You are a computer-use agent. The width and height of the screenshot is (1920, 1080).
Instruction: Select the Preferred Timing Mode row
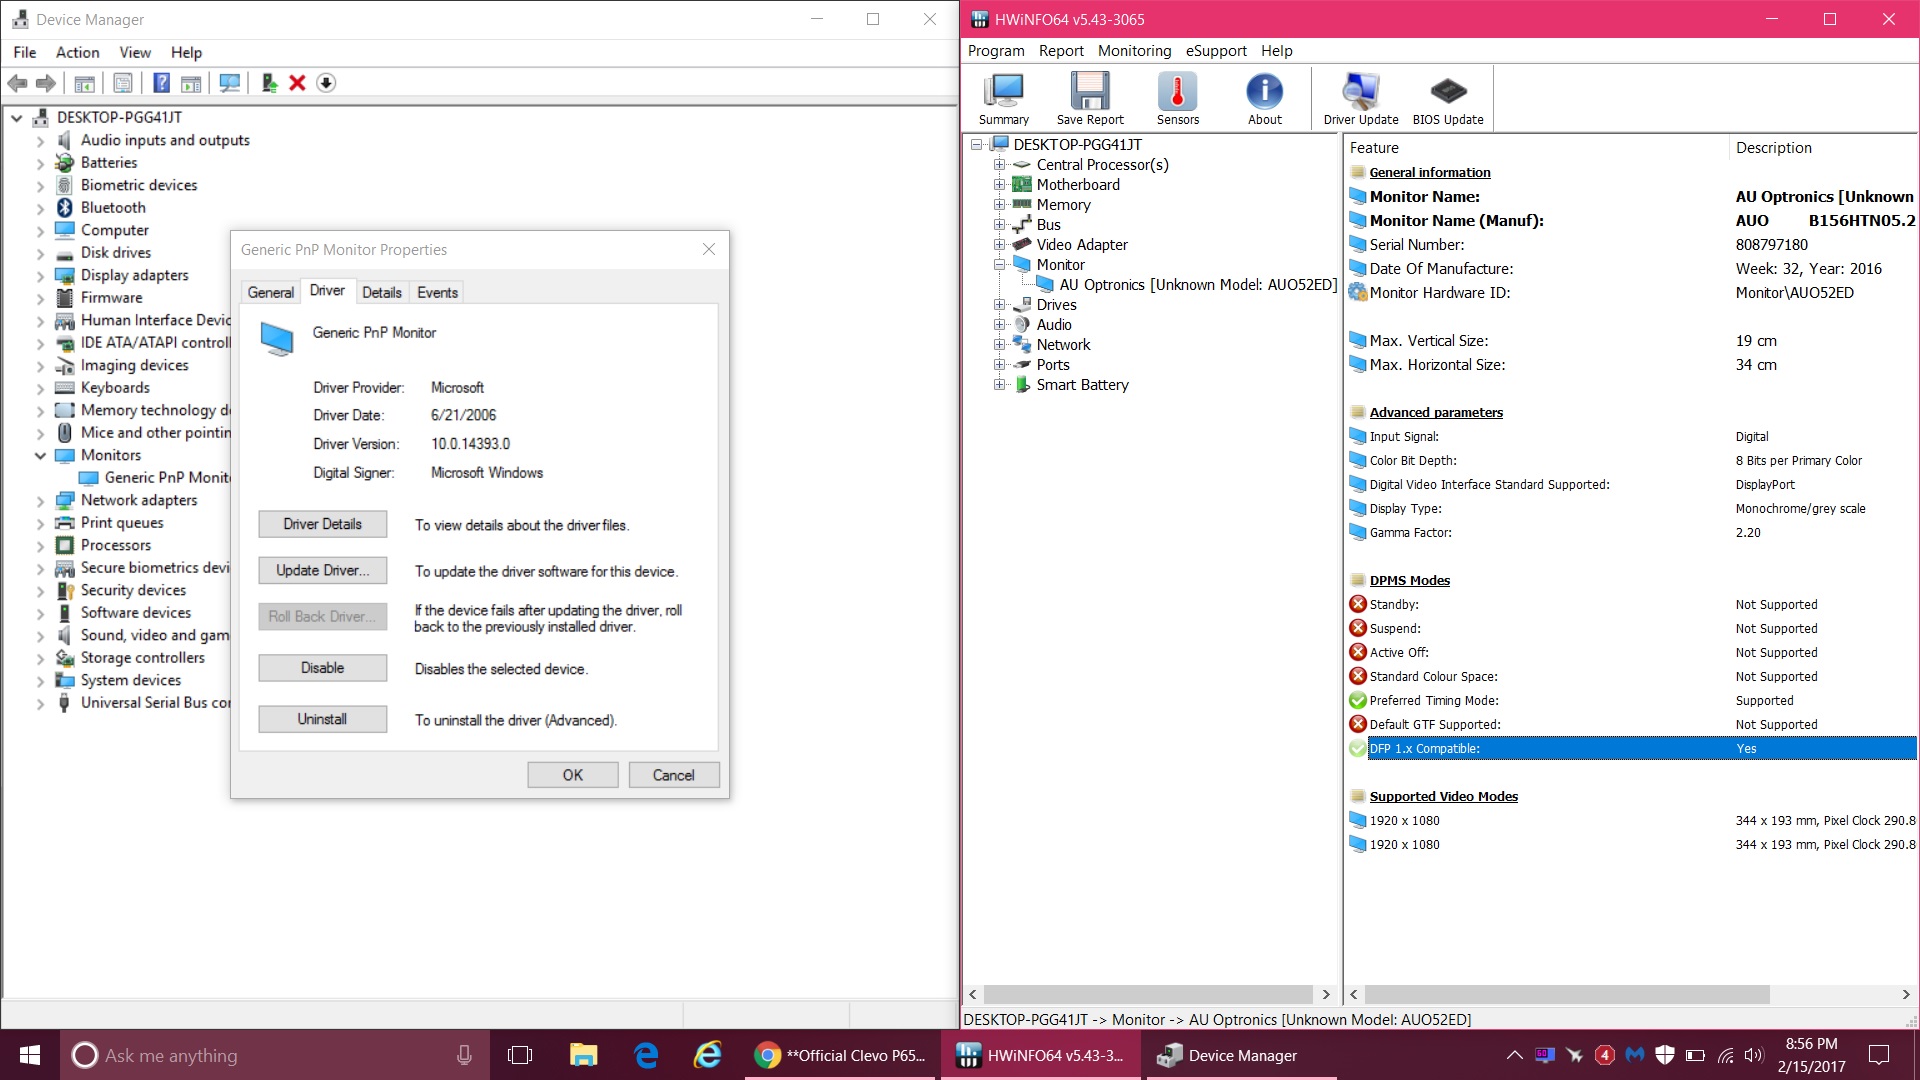point(1631,700)
